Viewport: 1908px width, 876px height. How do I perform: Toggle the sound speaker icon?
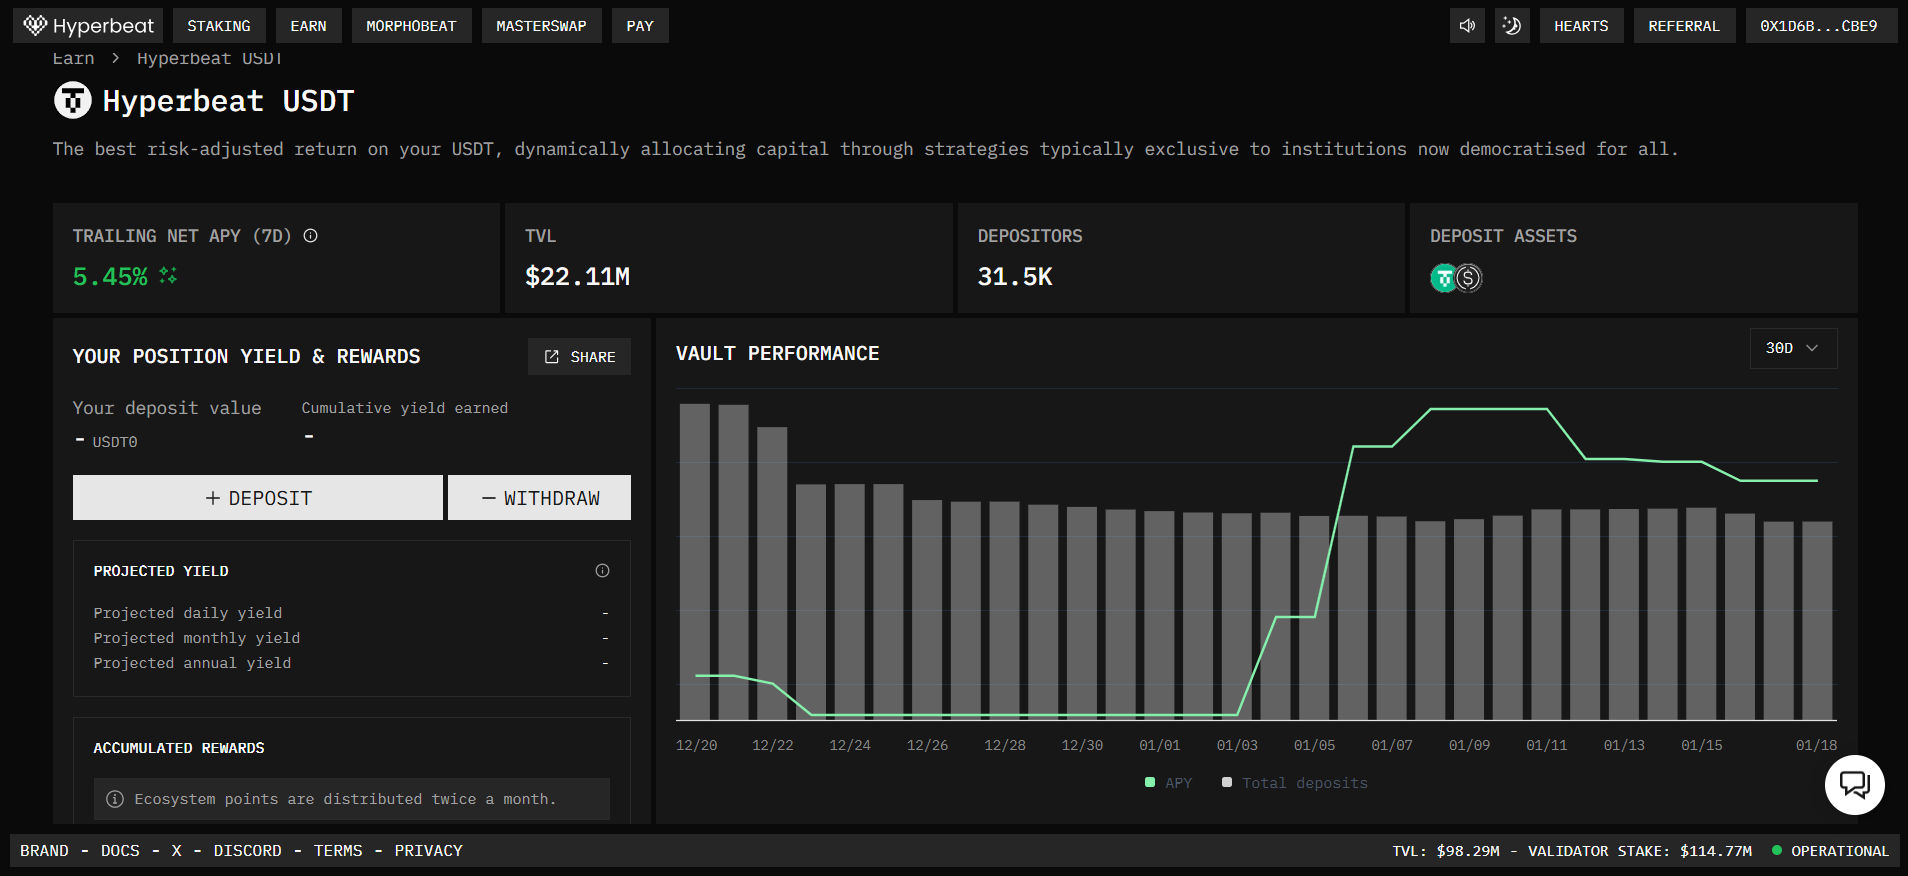pos(1467,26)
